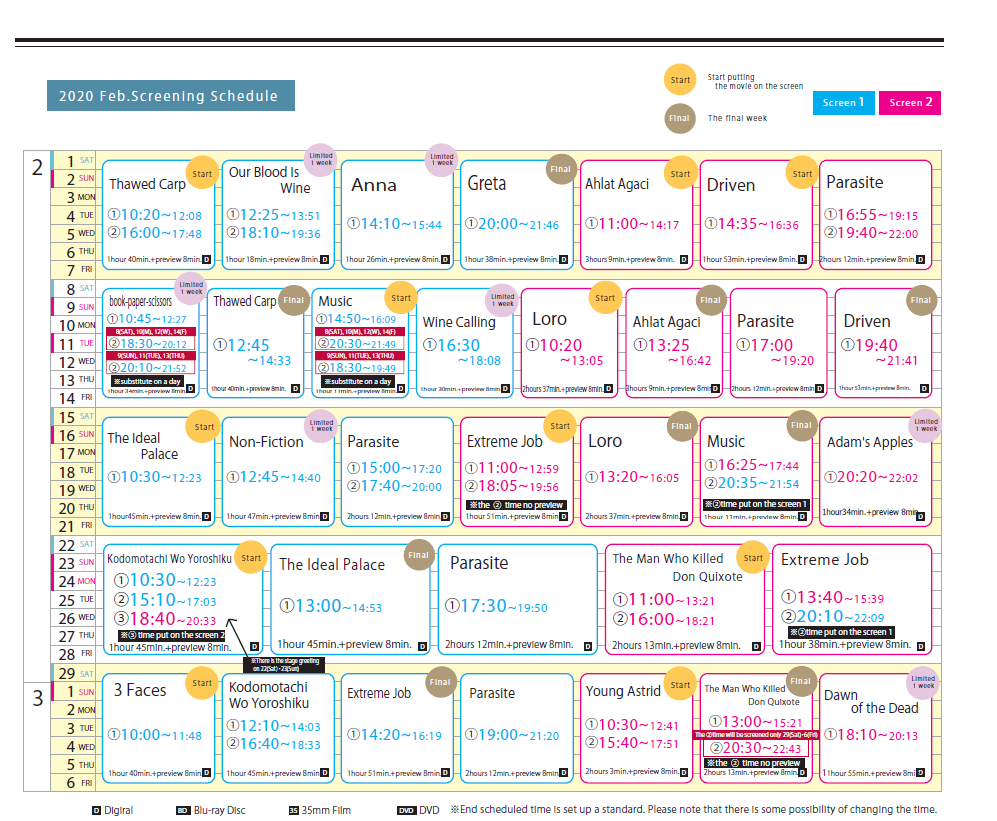Click the Young Astrid showtime 15:40~17:51
The height and width of the screenshot is (821, 997).
tap(632, 743)
